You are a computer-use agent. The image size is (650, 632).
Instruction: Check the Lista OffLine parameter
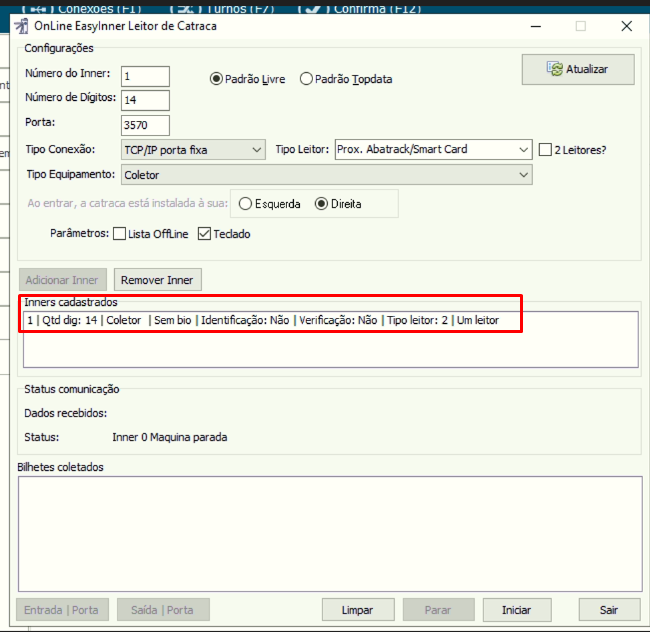[x=120, y=234]
